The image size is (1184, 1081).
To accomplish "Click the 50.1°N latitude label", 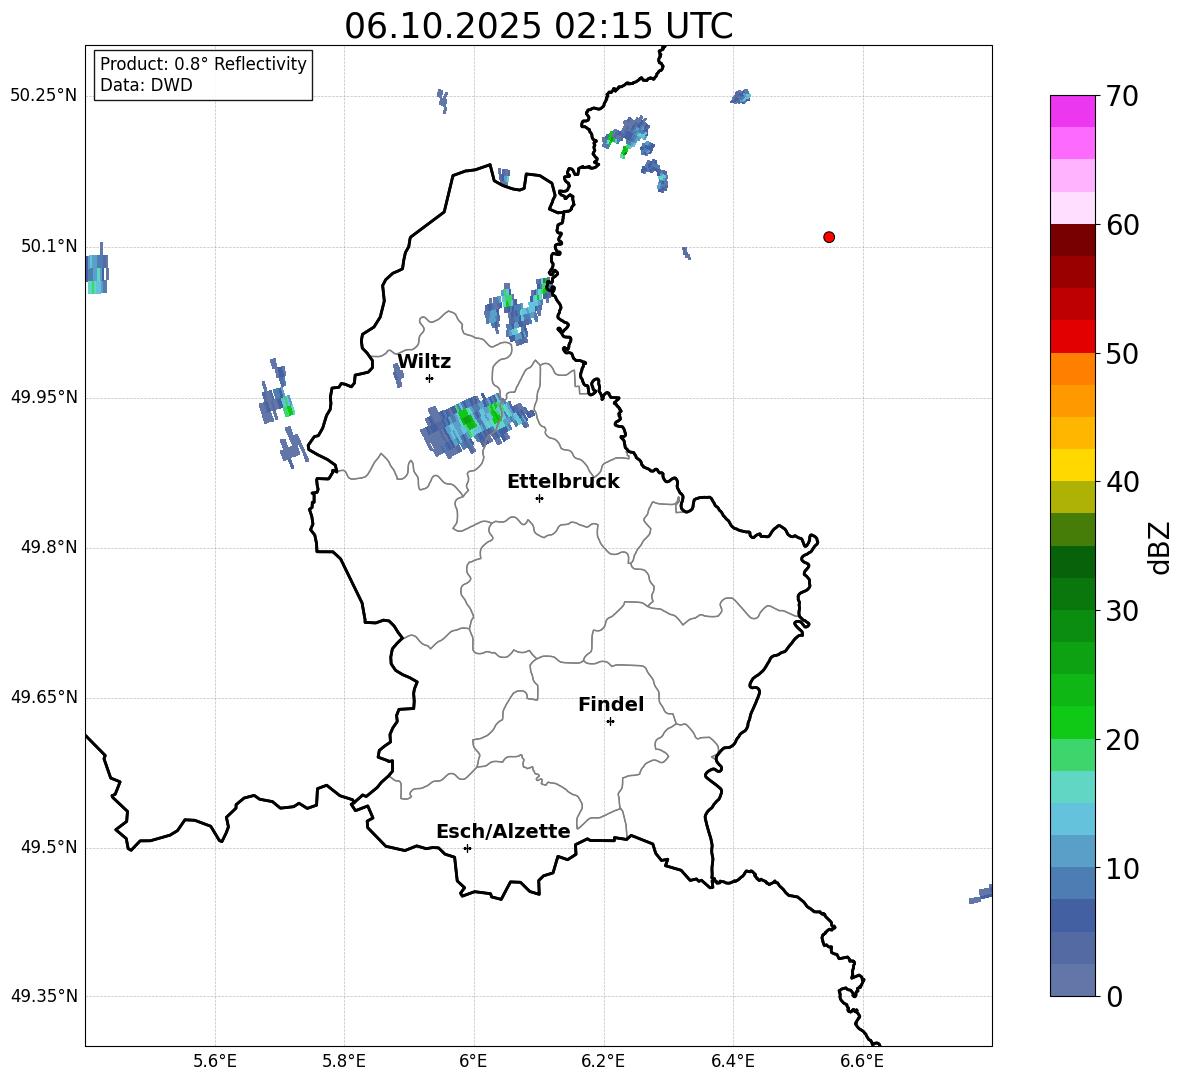I will (48, 247).
